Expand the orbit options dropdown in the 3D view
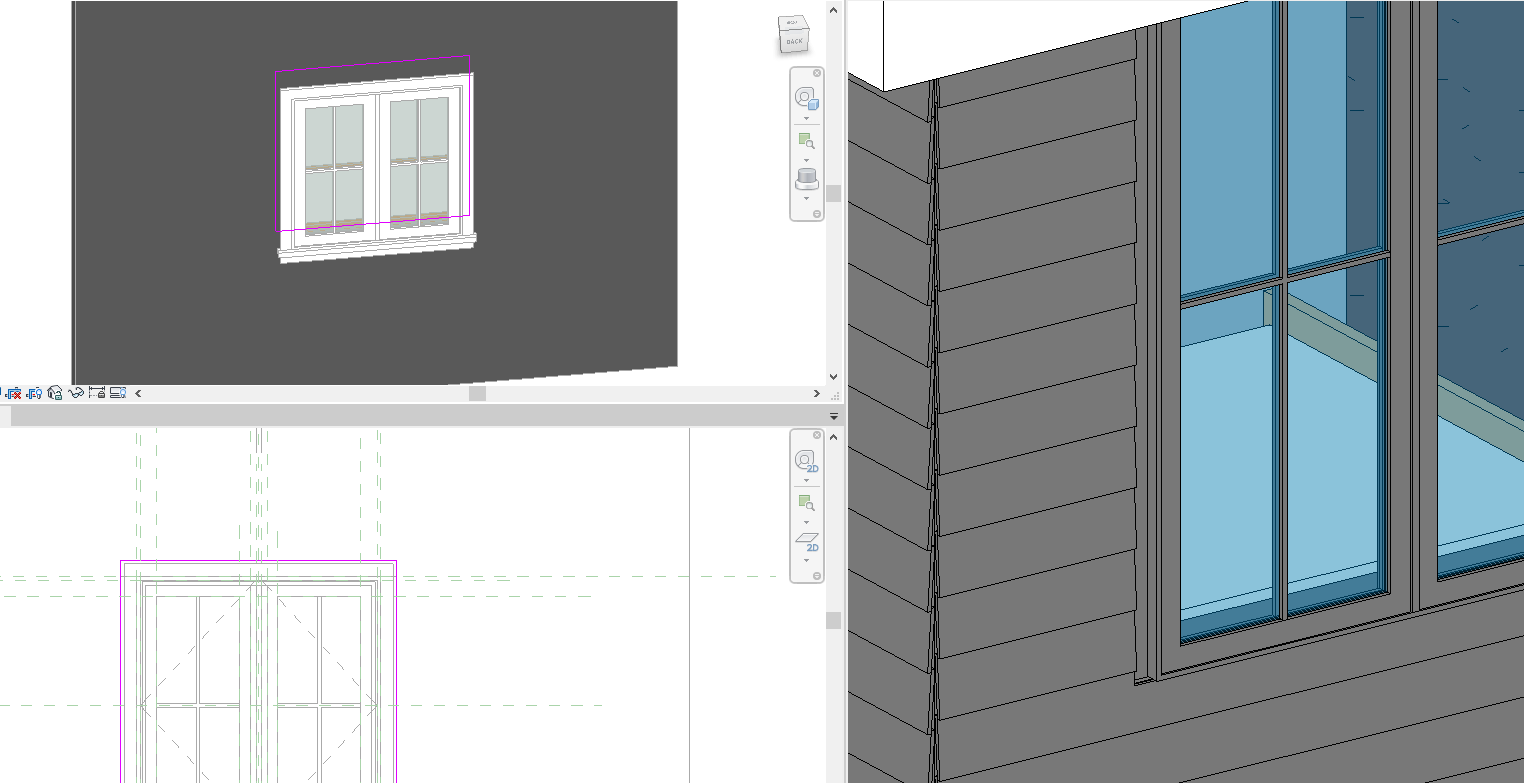1524x783 pixels. (806, 198)
